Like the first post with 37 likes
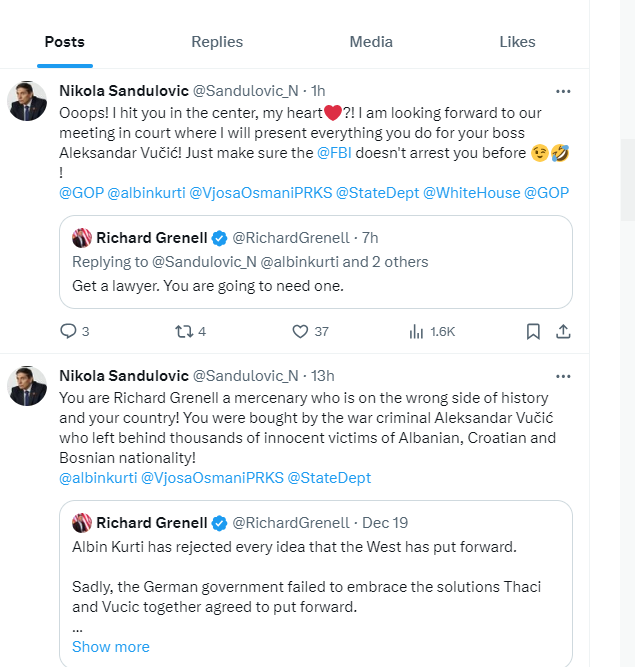 (x=300, y=332)
